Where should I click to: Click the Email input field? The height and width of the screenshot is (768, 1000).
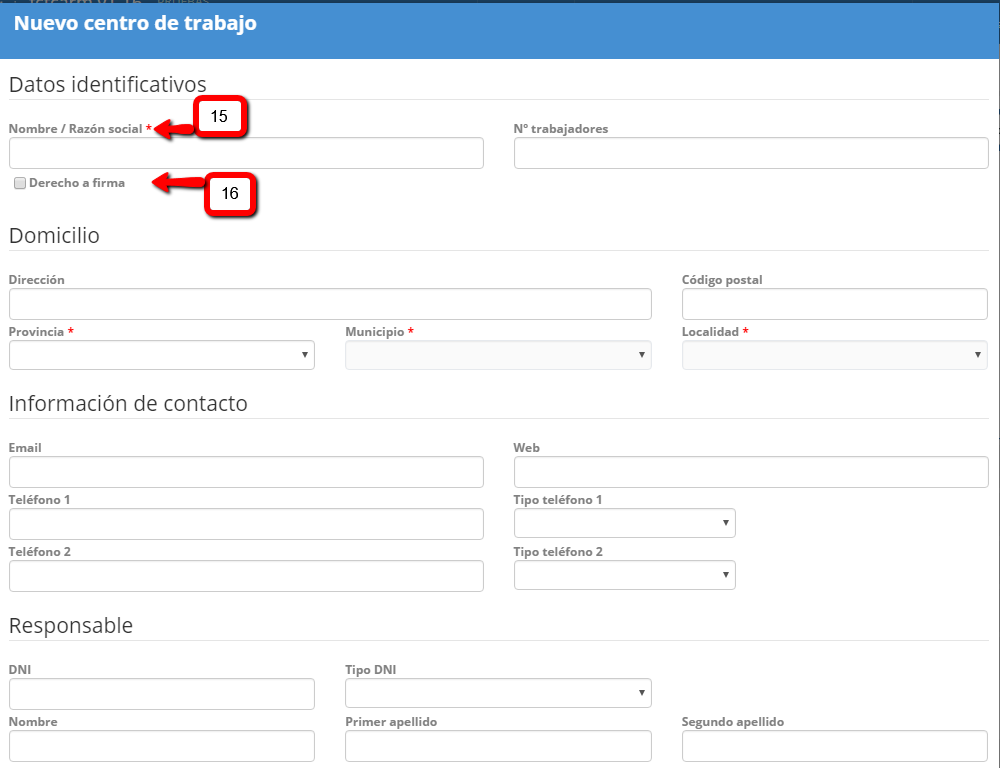pos(246,472)
